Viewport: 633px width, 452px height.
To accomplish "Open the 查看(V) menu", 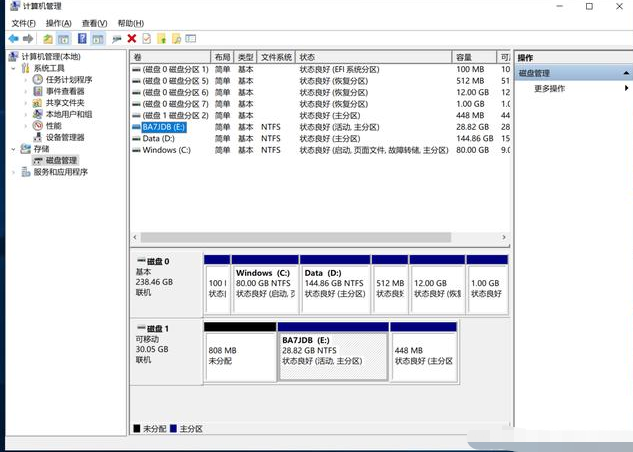I will pyautogui.click(x=95, y=23).
